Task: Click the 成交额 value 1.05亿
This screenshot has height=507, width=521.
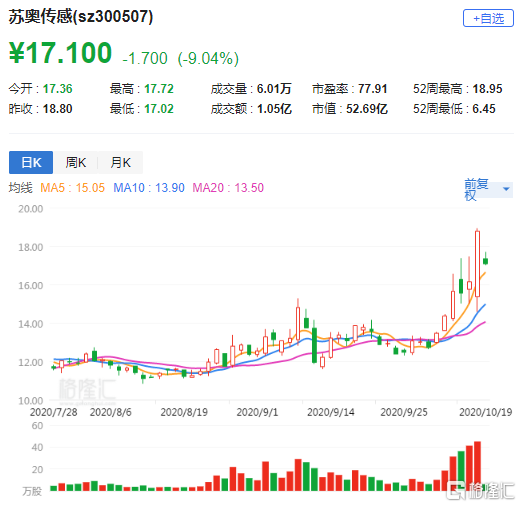Action: click(274, 109)
